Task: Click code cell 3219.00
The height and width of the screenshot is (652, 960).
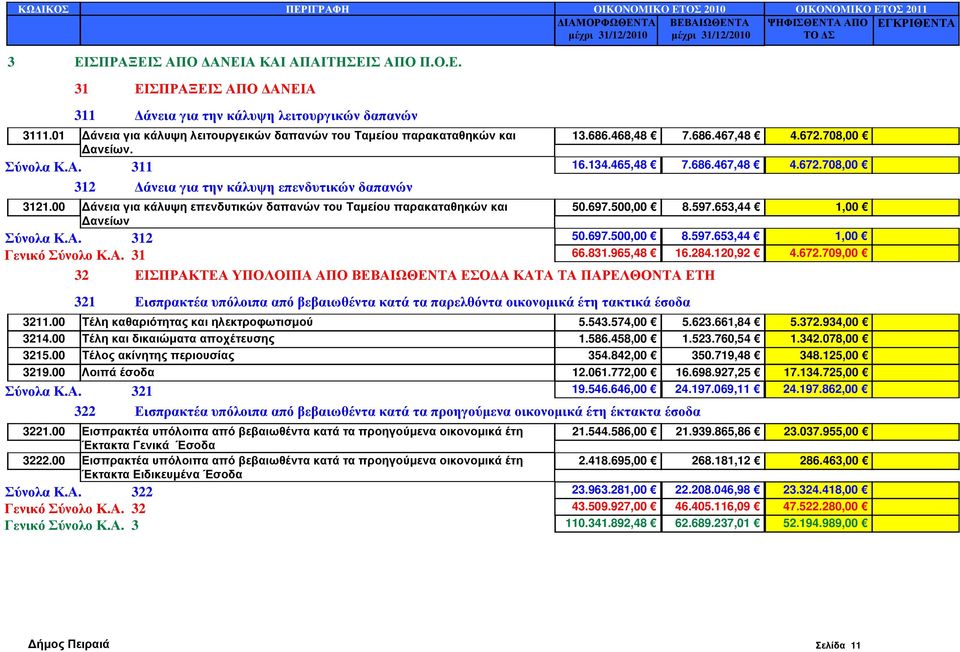Action: point(43,372)
